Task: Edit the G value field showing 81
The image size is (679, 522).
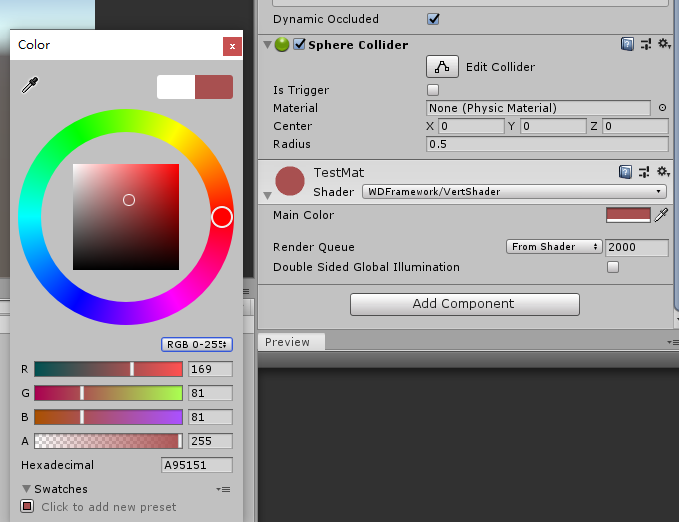Action: [210, 393]
